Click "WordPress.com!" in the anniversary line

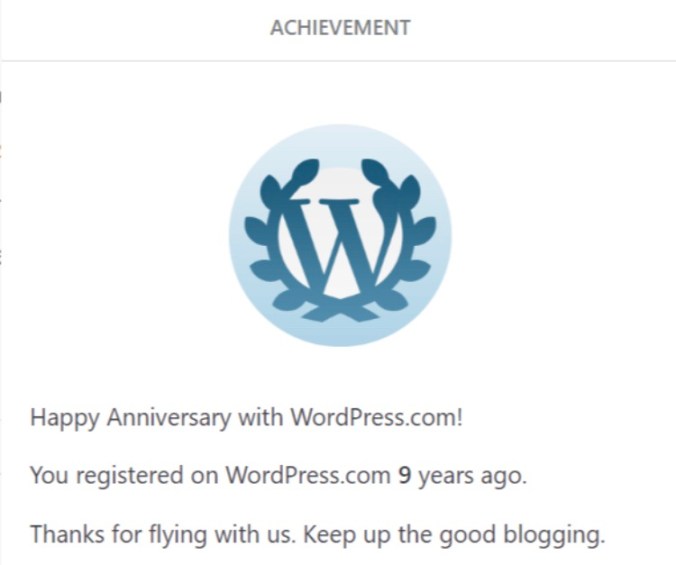click(376, 417)
